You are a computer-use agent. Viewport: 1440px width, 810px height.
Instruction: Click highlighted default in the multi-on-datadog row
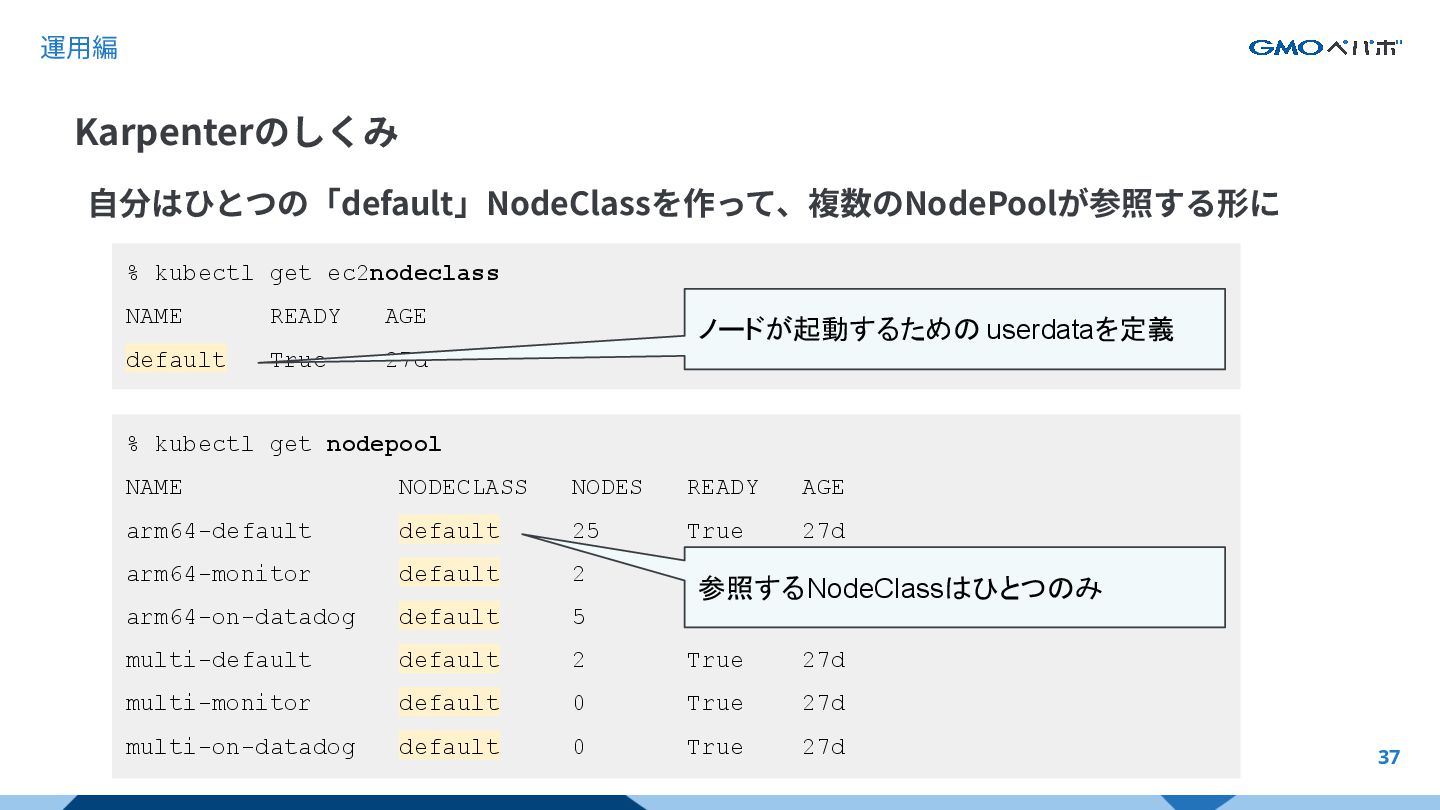(x=448, y=747)
